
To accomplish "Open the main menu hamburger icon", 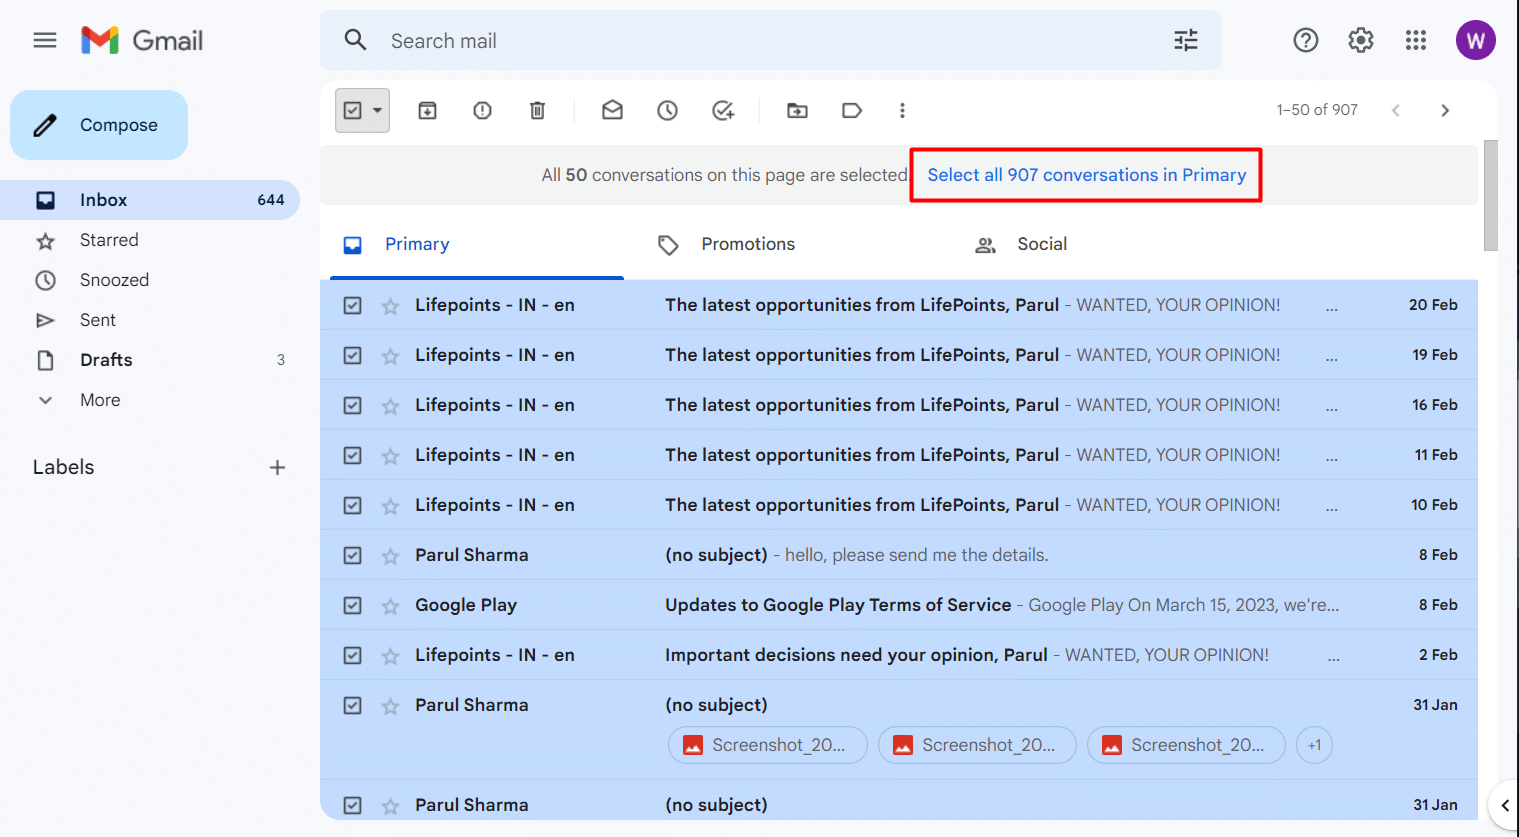I will [45, 40].
